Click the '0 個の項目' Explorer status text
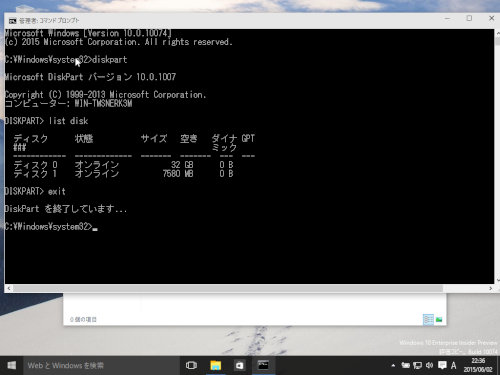 point(83,320)
